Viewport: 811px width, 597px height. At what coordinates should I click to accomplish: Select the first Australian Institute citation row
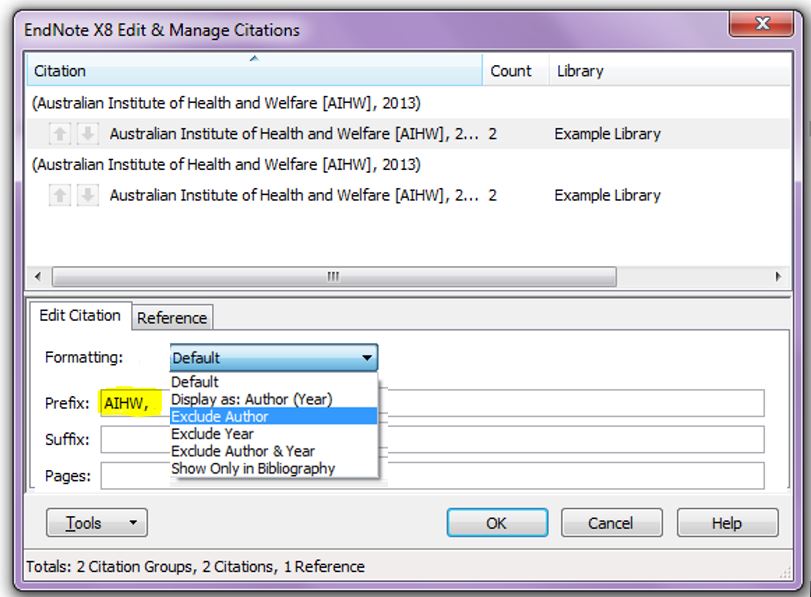[409, 134]
